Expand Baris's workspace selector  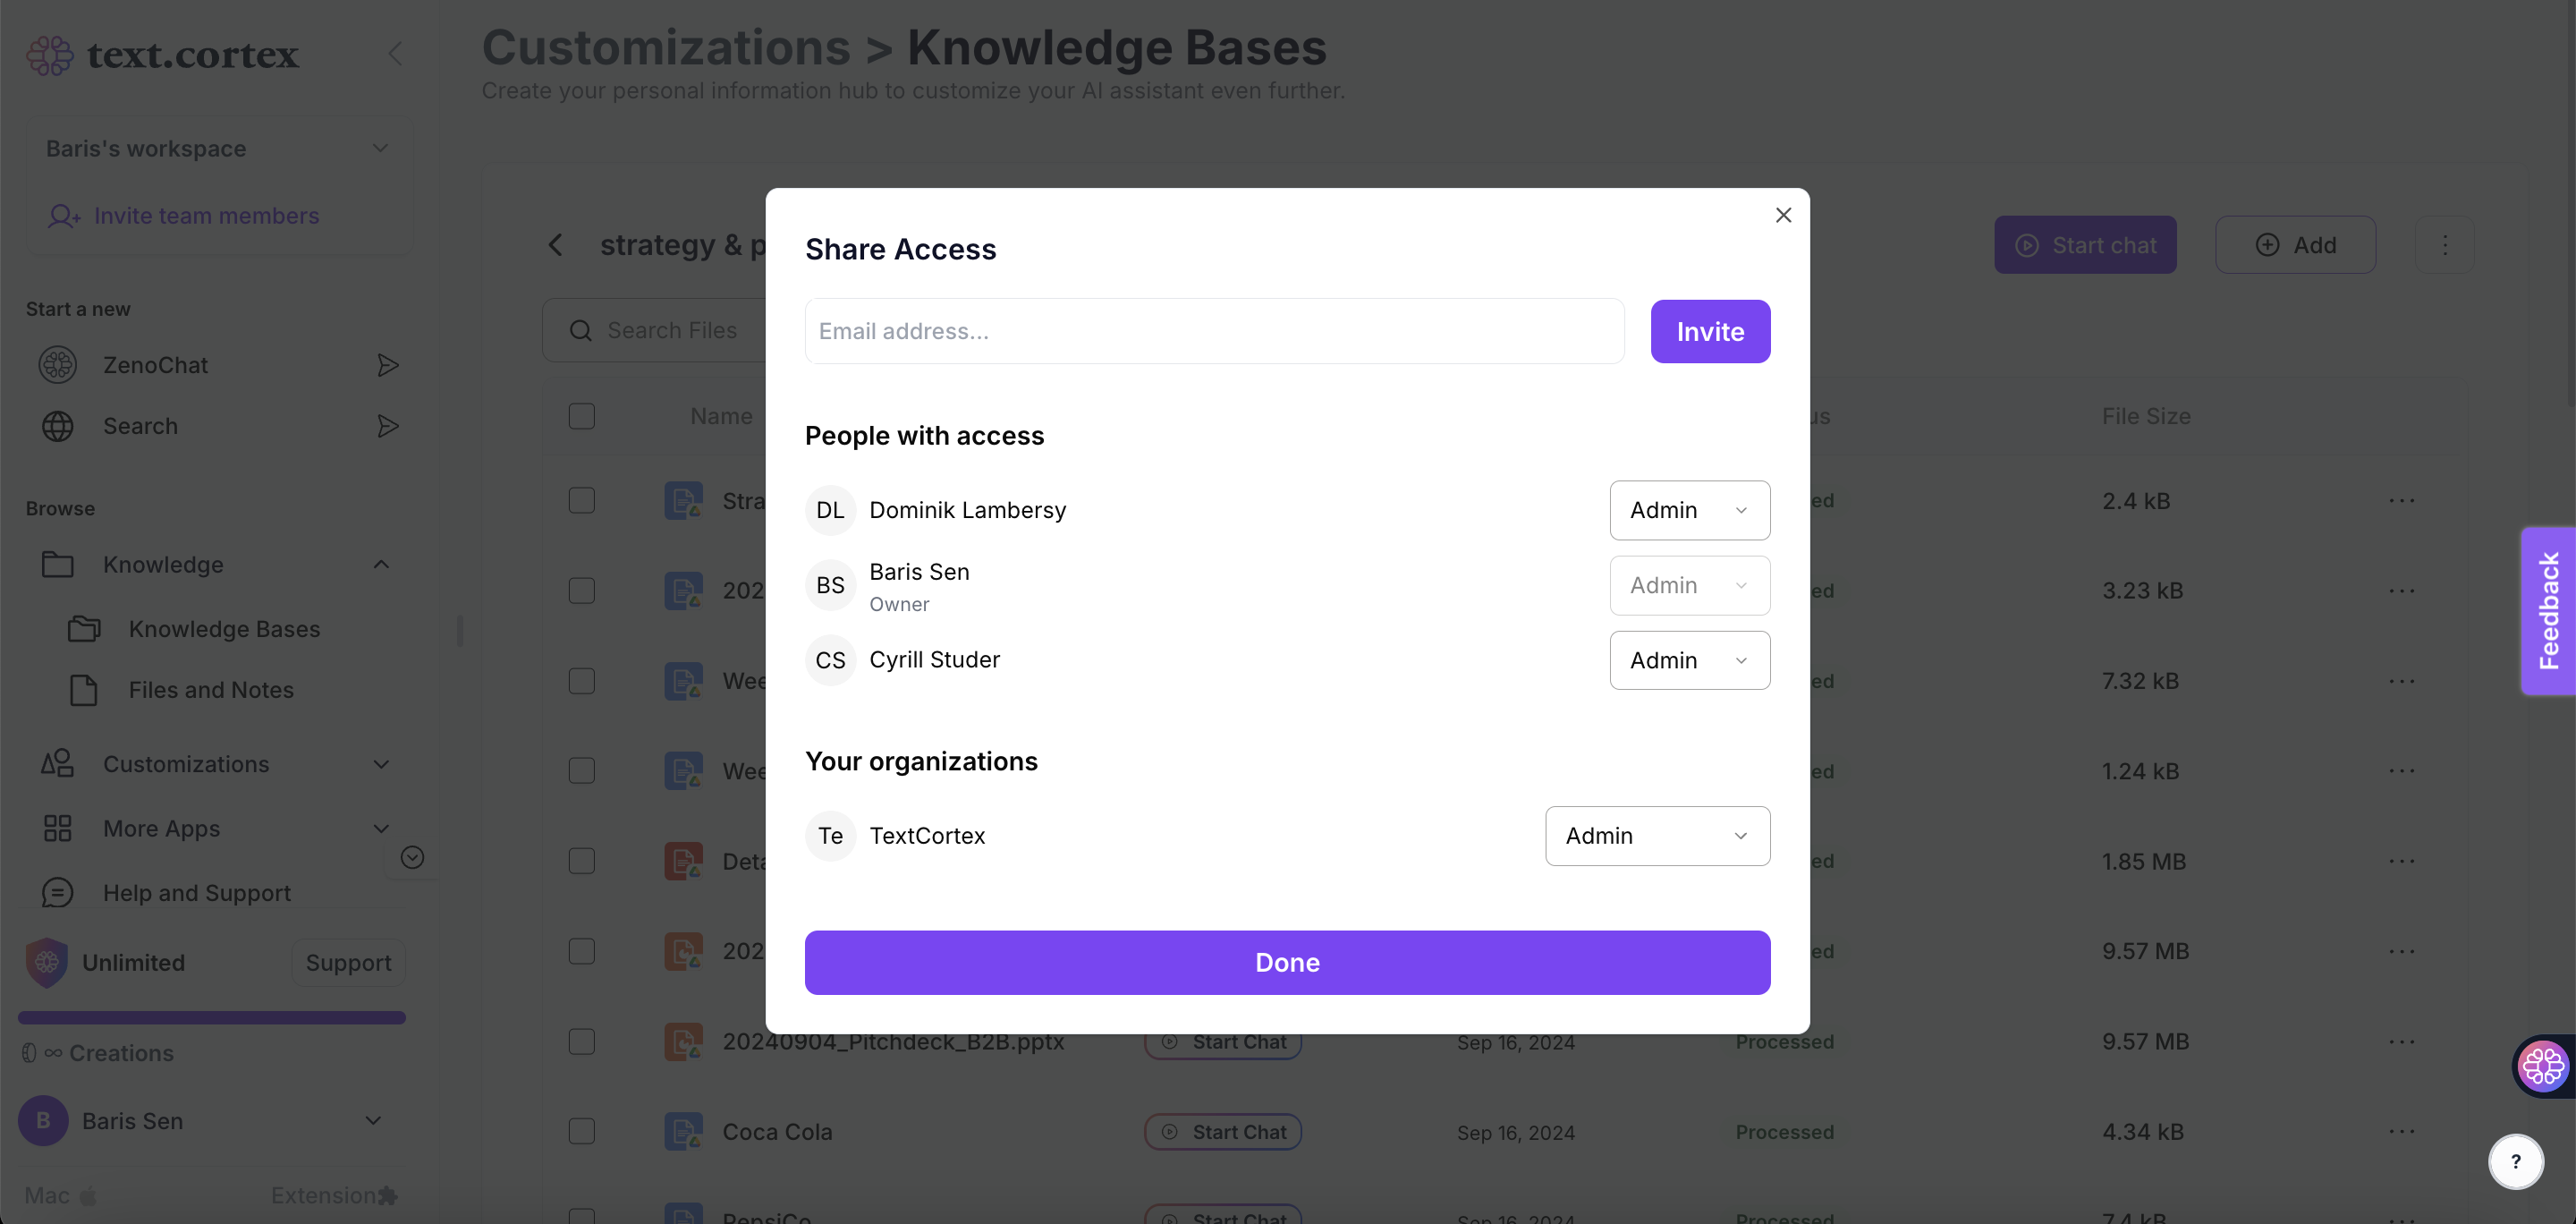[218, 148]
